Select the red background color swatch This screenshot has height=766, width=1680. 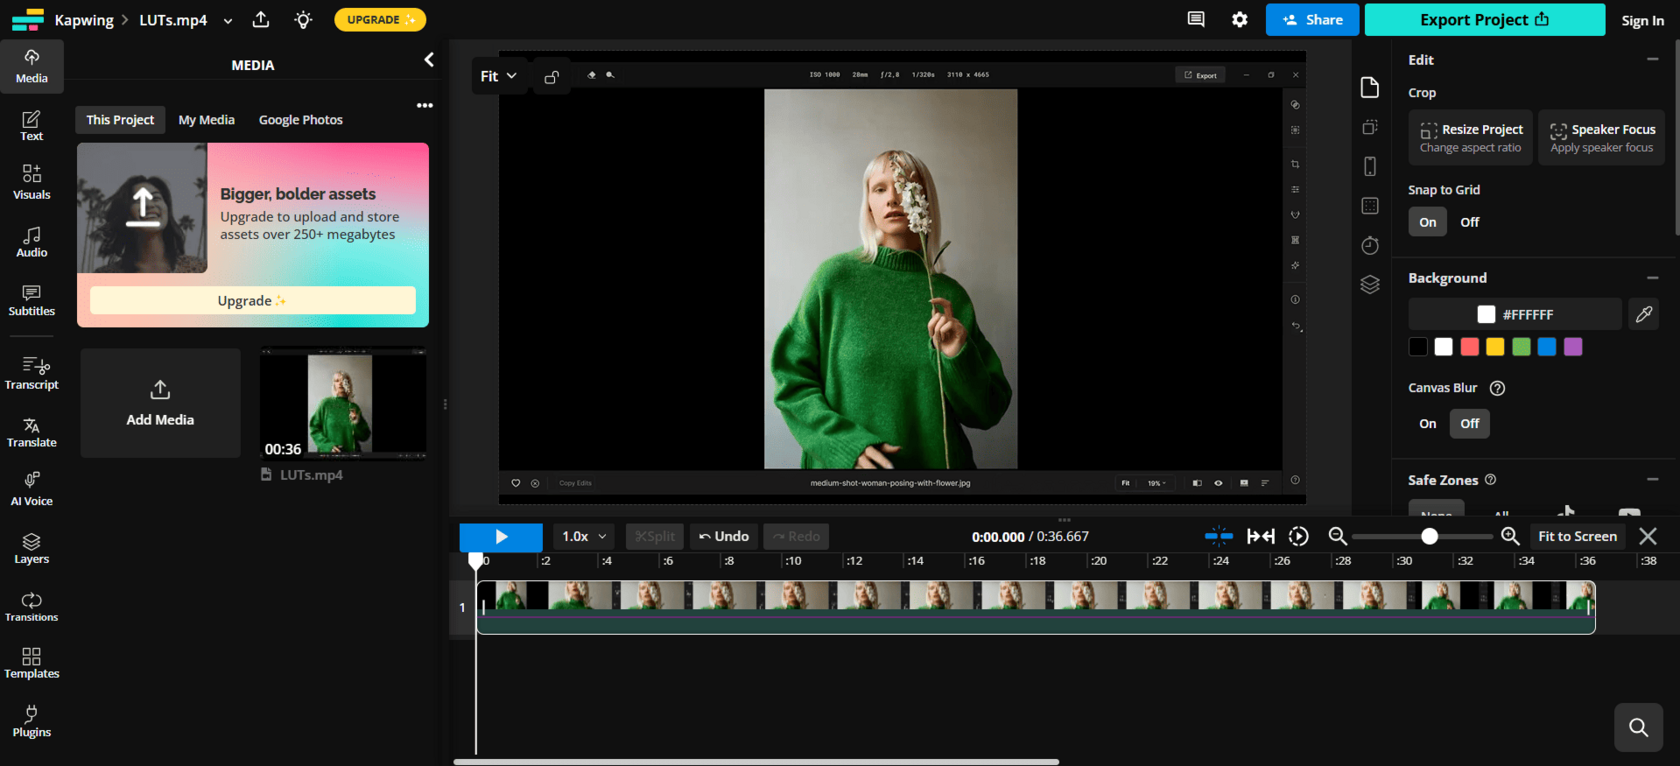(1469, 347)
